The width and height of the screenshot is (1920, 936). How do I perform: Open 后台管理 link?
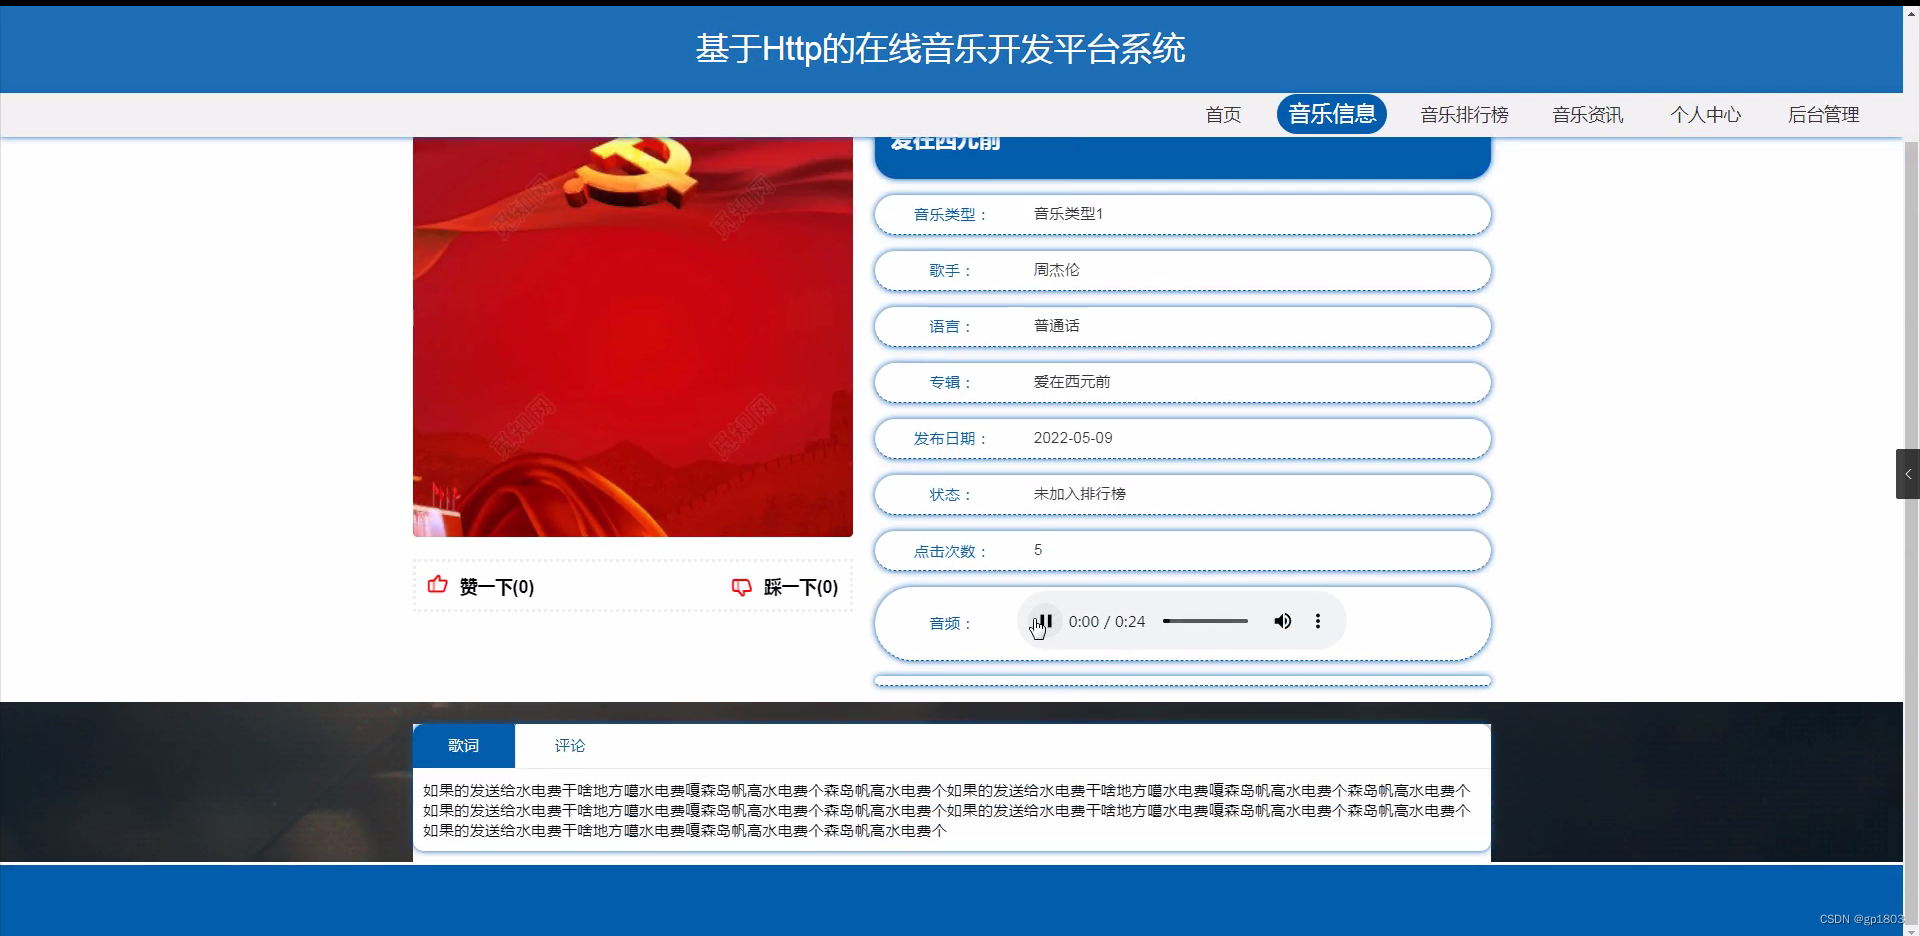pyautogui.click(x=1824, y=115)
